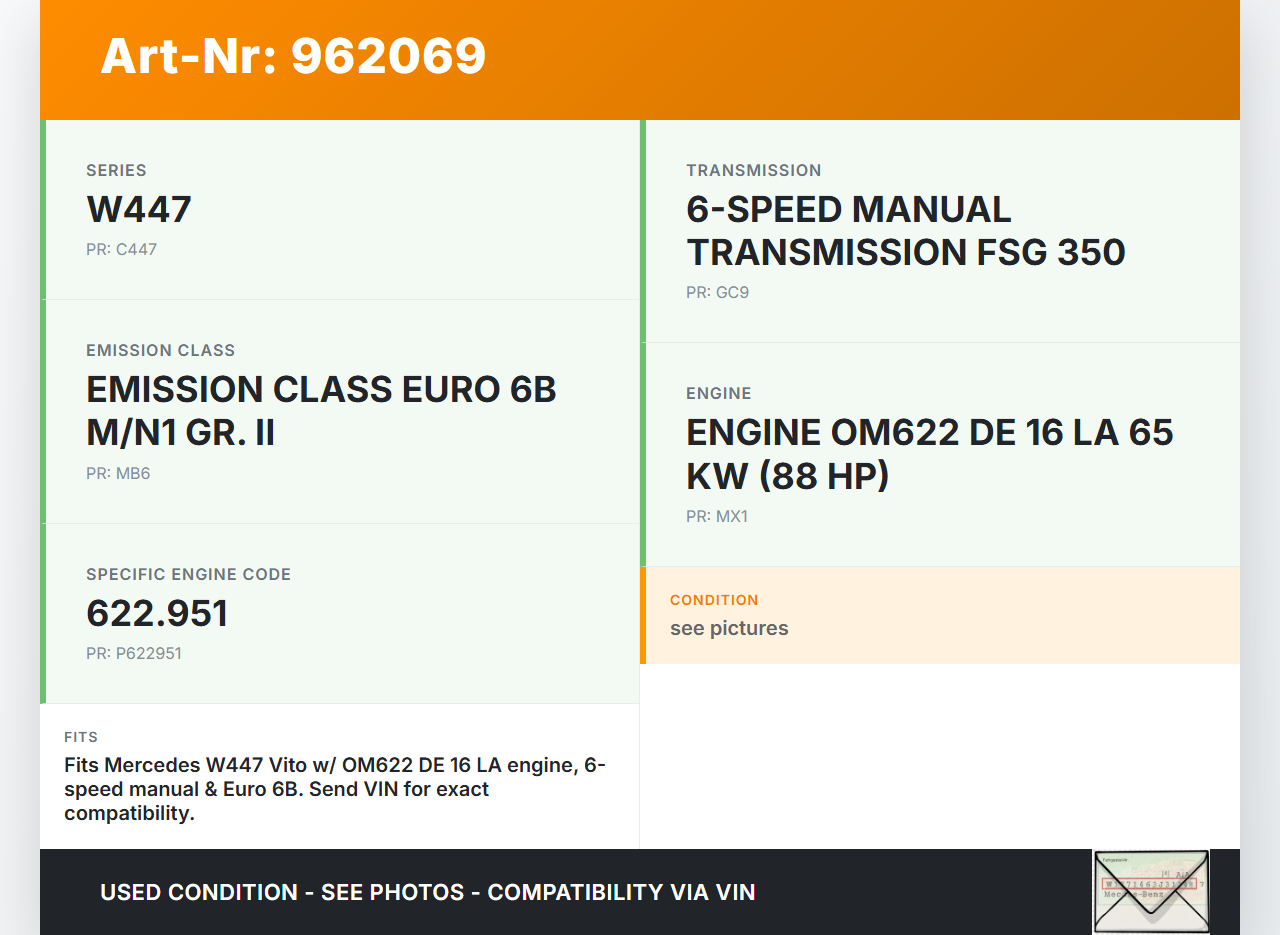The height and width of the screenshot is (935, 1280).
Task: Click the 'PR: GC9' code
Action: pos(717,292)
